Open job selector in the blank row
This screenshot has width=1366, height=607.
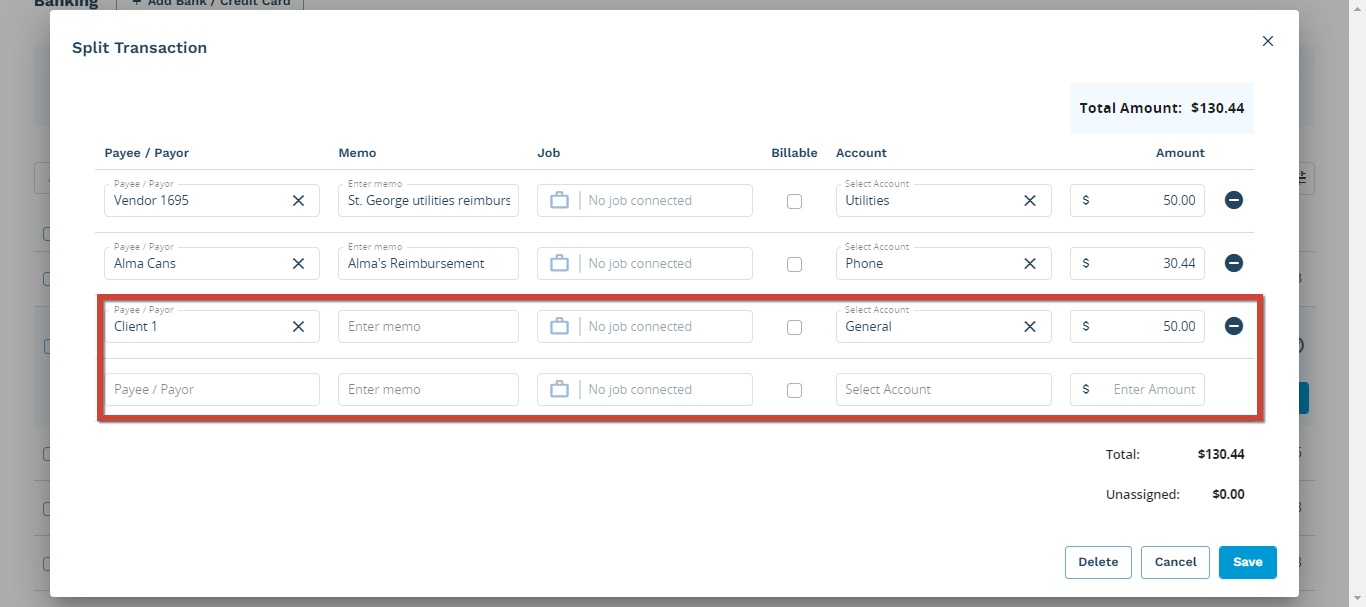coord(644,389)
